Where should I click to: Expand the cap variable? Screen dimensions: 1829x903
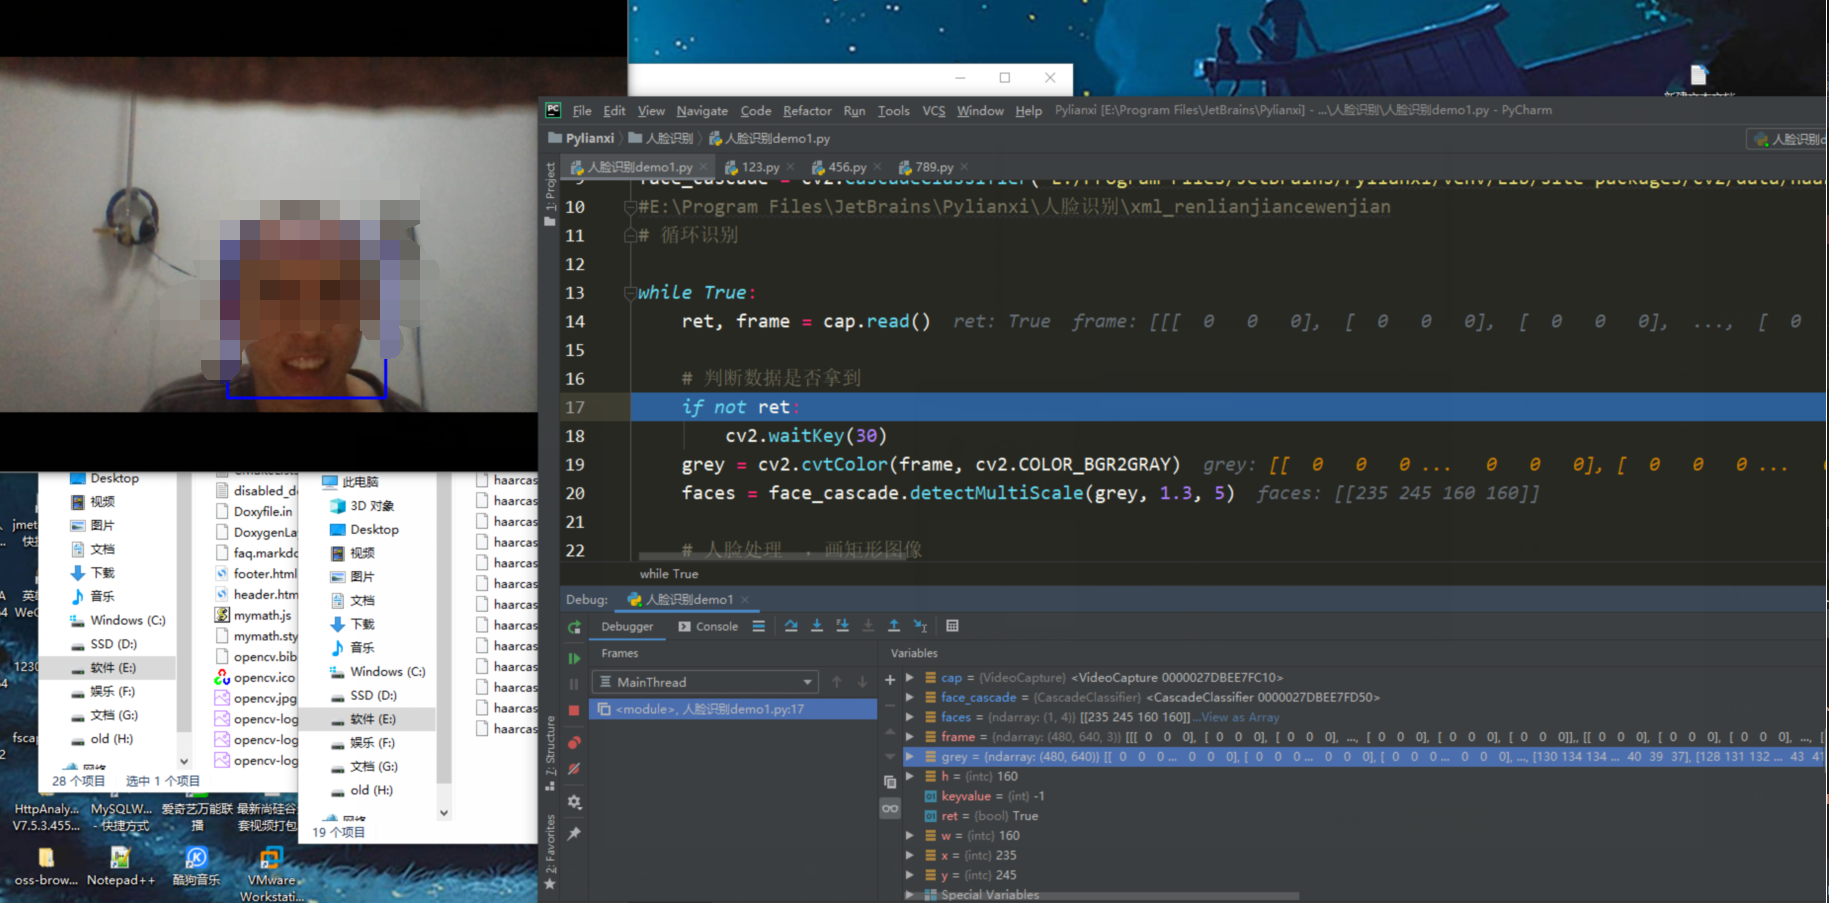pyautogui.click(x=910, y=677)
